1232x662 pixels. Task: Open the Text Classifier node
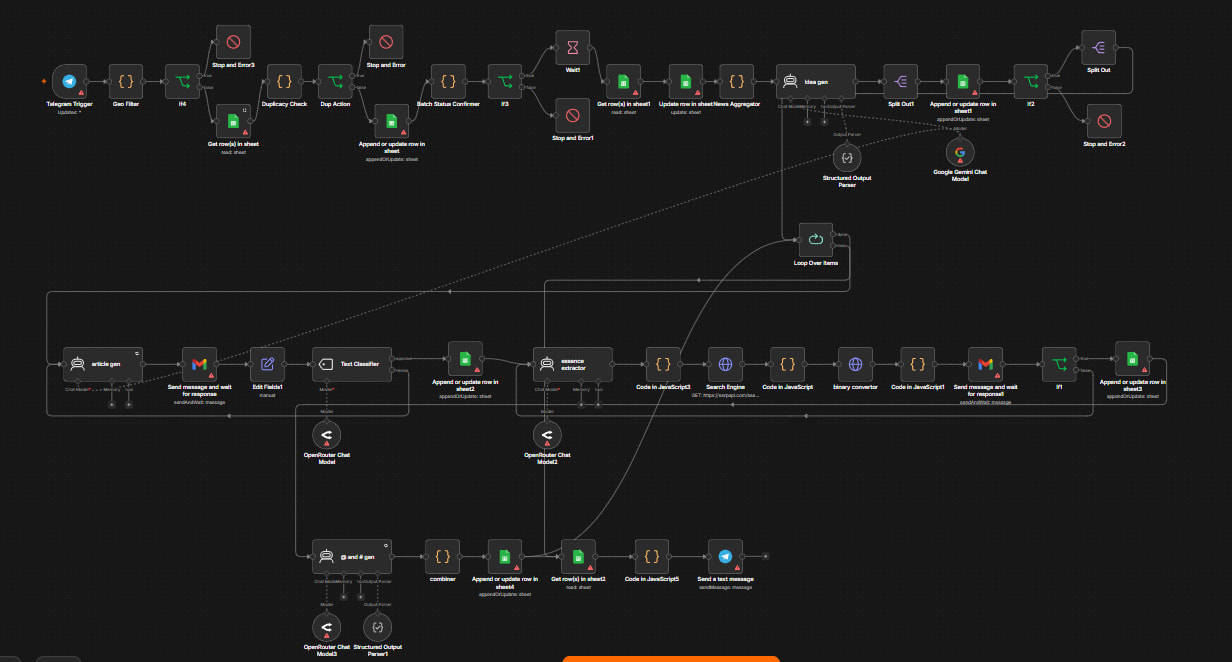(350, 365)
